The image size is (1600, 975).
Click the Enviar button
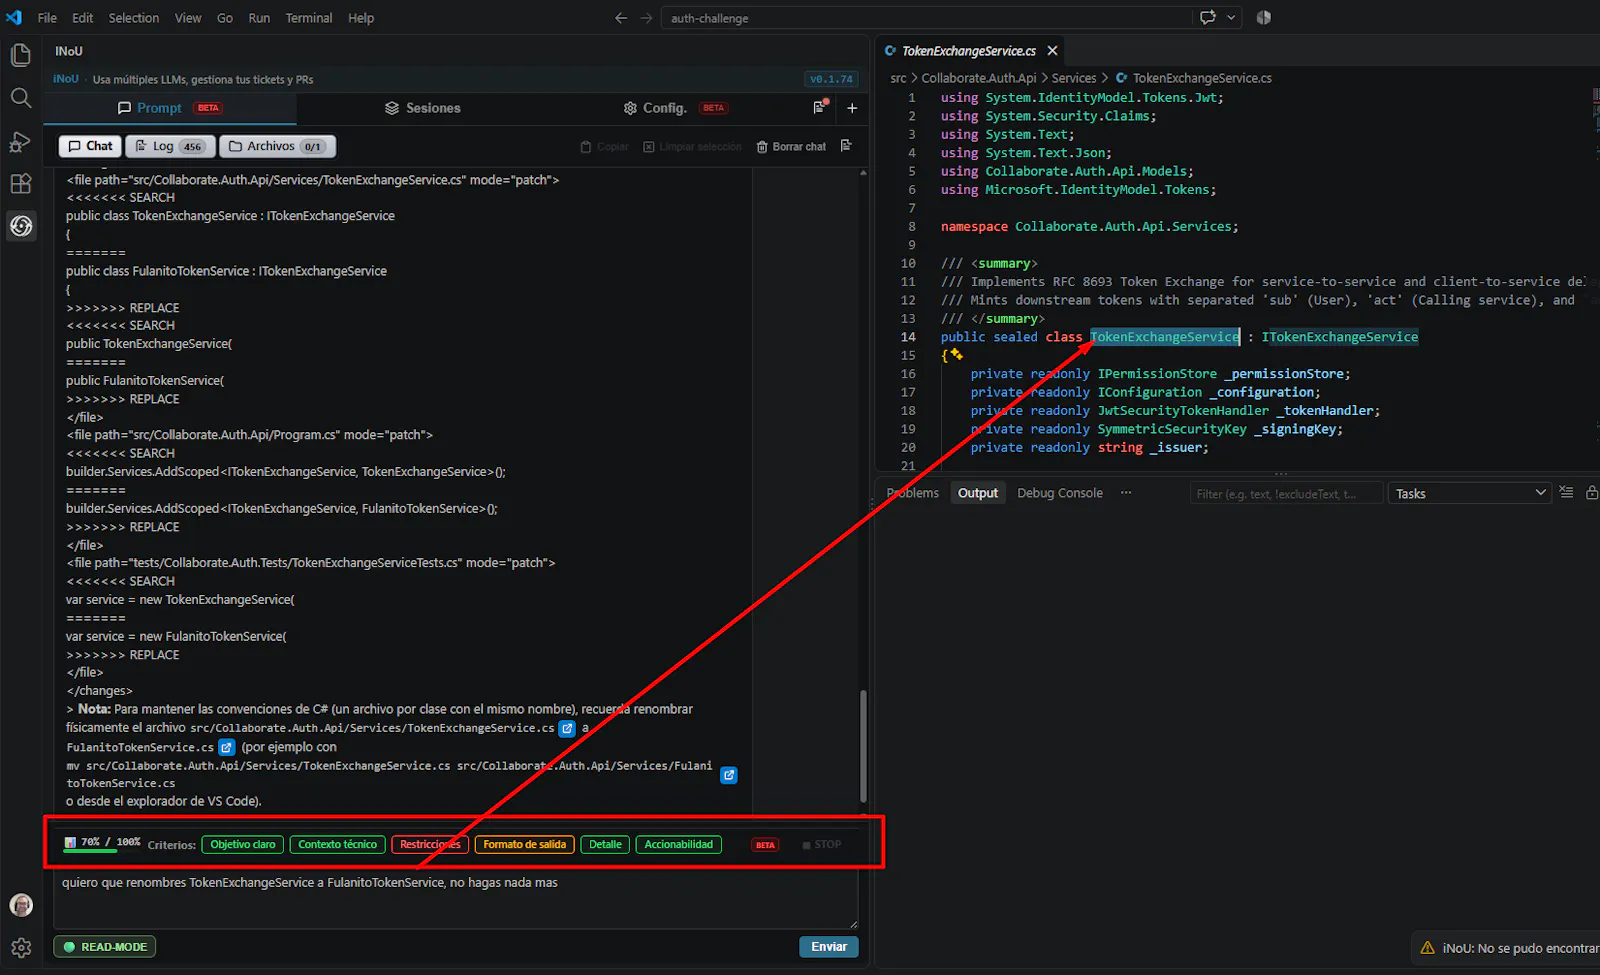[x=829, y=947]
